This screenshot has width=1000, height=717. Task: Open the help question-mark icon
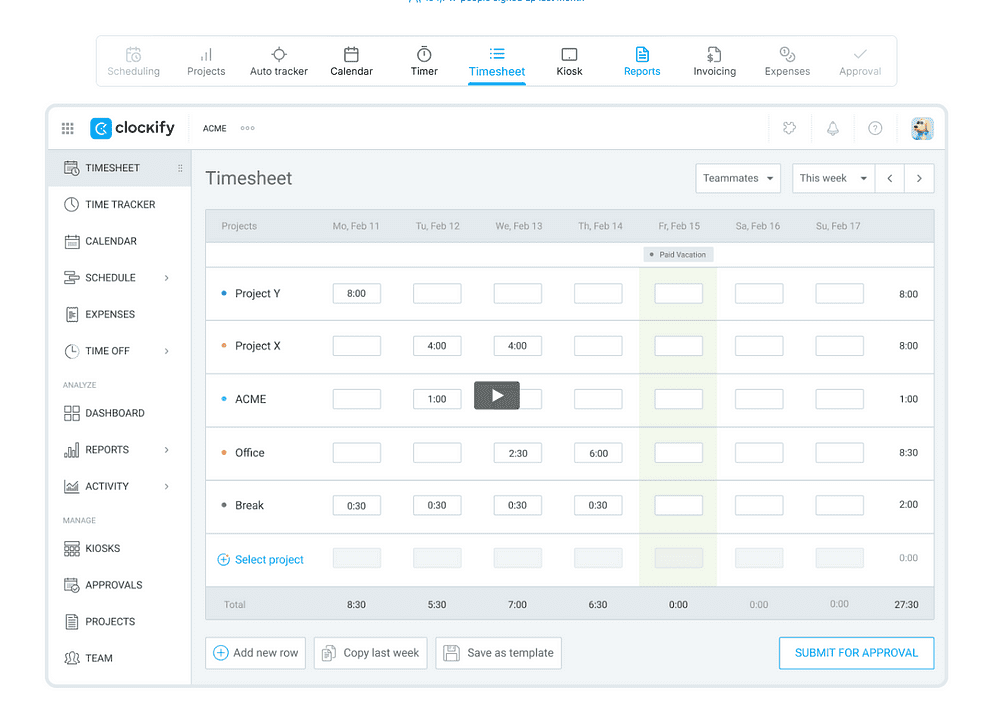(x=875, y=128)
